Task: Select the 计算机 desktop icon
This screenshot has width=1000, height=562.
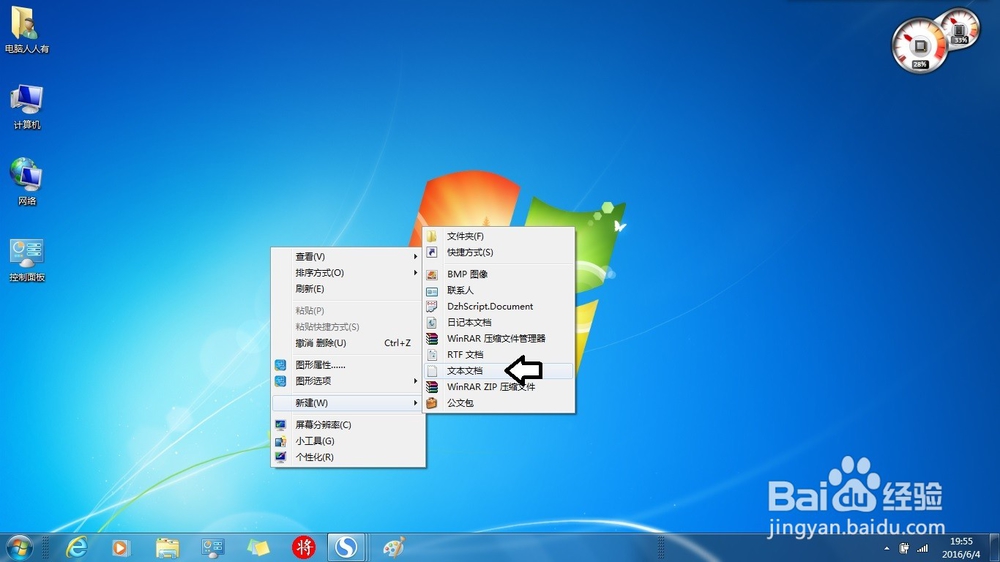Action: (26, 106)
